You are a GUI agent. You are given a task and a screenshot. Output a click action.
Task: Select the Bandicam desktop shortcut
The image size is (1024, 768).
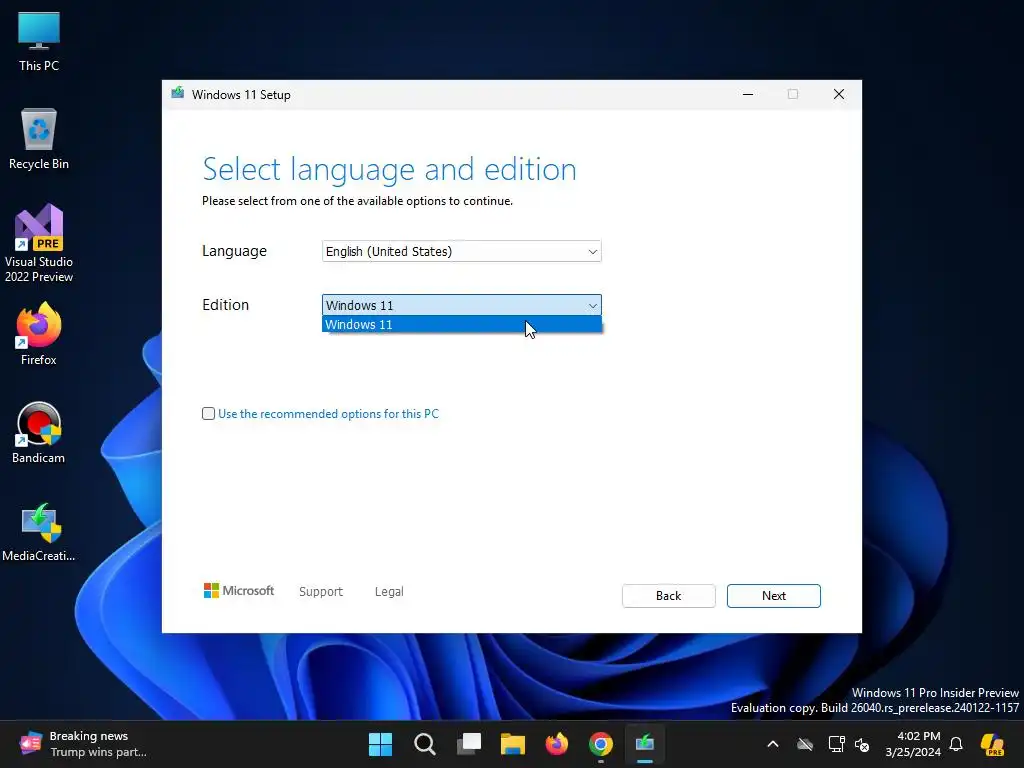click(39, 433)
